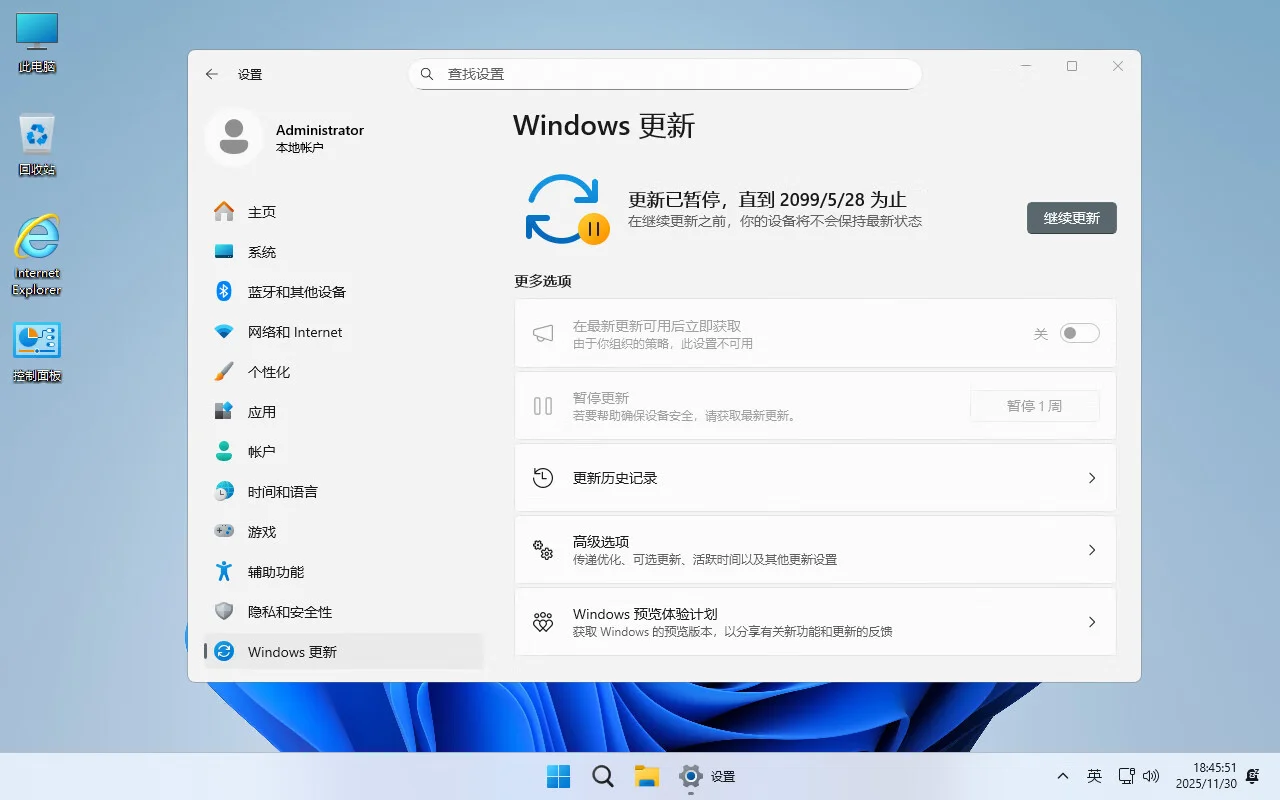Expand Advanced options settings

coord(815,549)
